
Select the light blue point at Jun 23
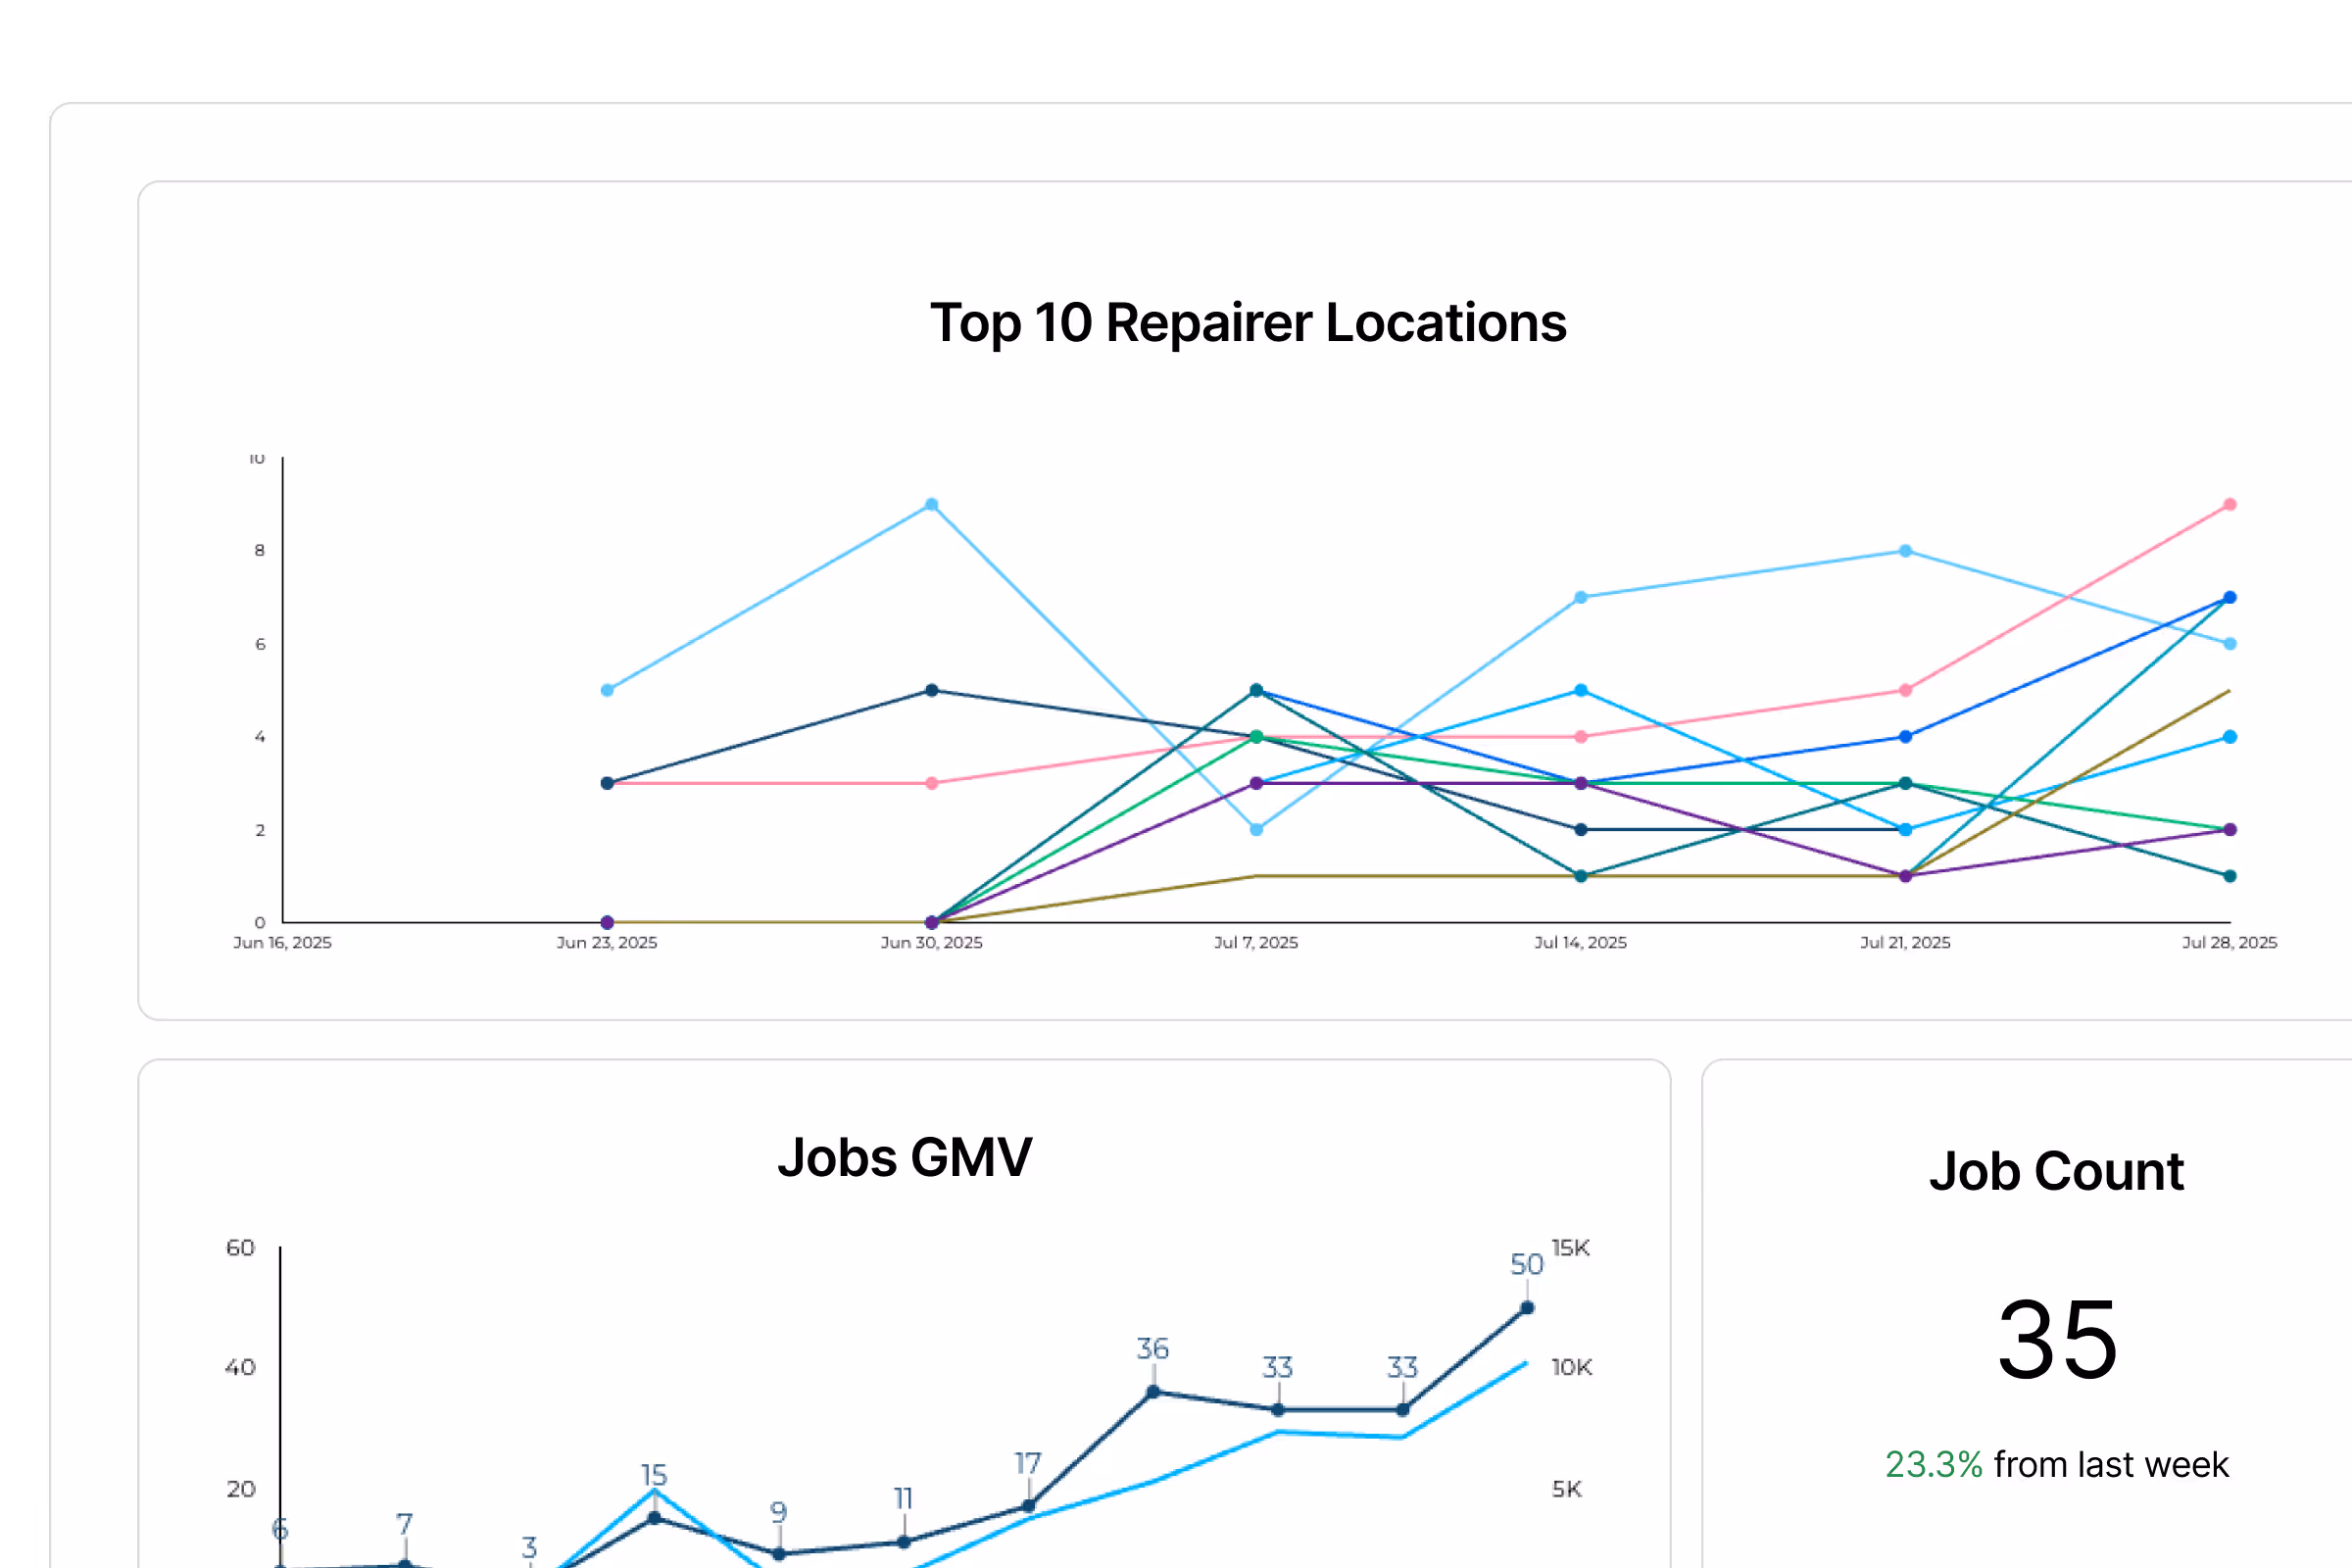(x=607, y=690)
